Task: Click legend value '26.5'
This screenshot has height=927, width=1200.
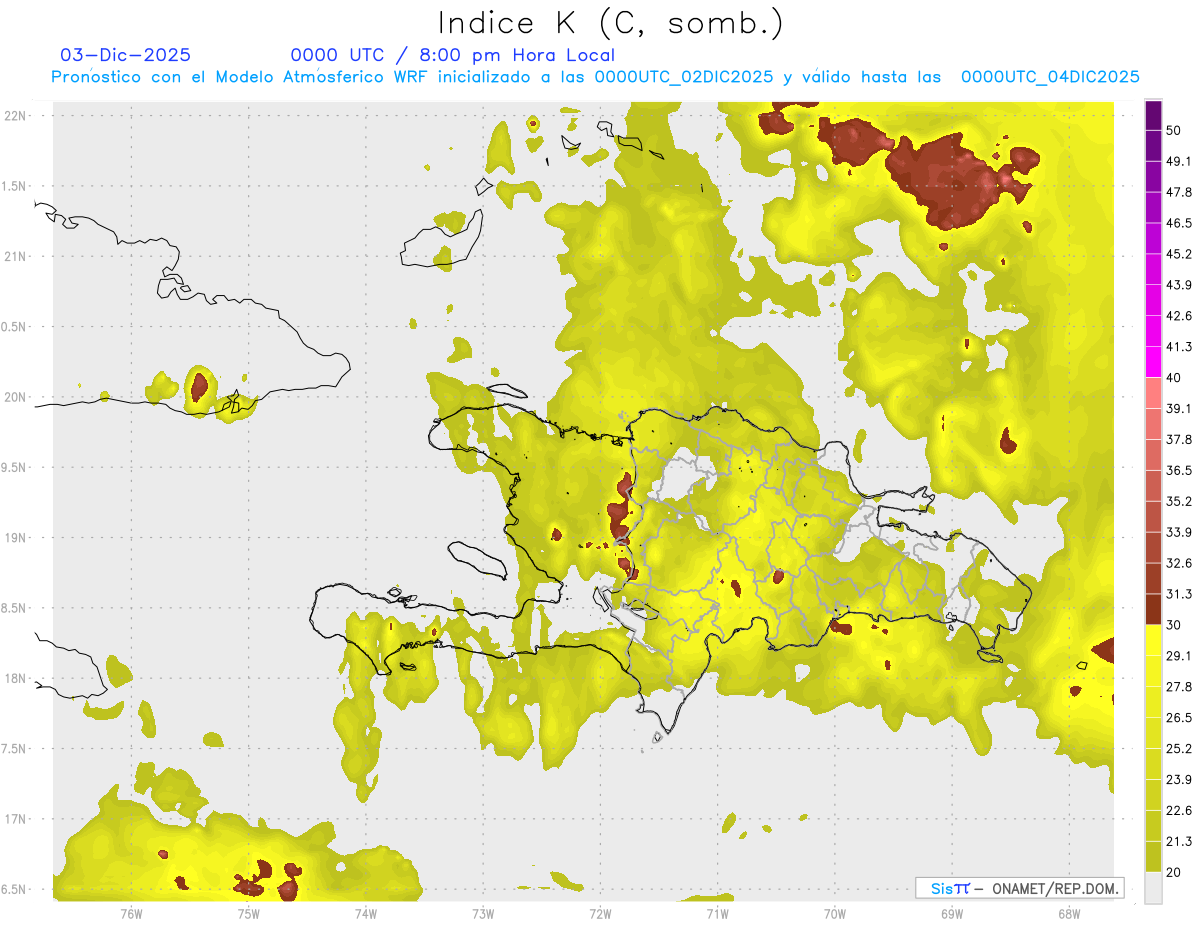Action: (1178, 717)
